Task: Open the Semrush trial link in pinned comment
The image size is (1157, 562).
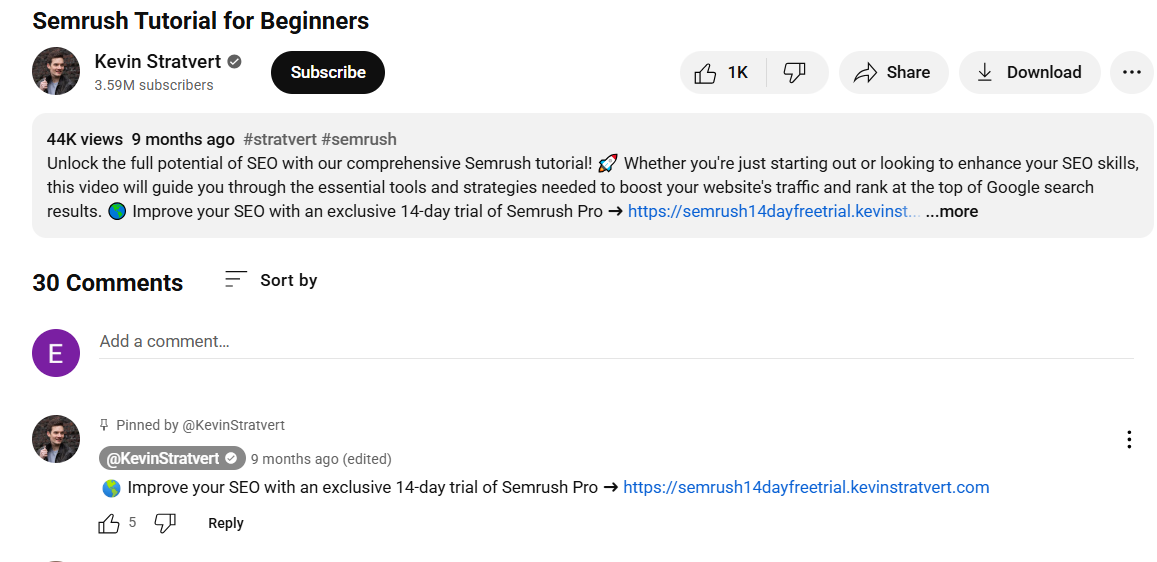Action: click(806, 488)
